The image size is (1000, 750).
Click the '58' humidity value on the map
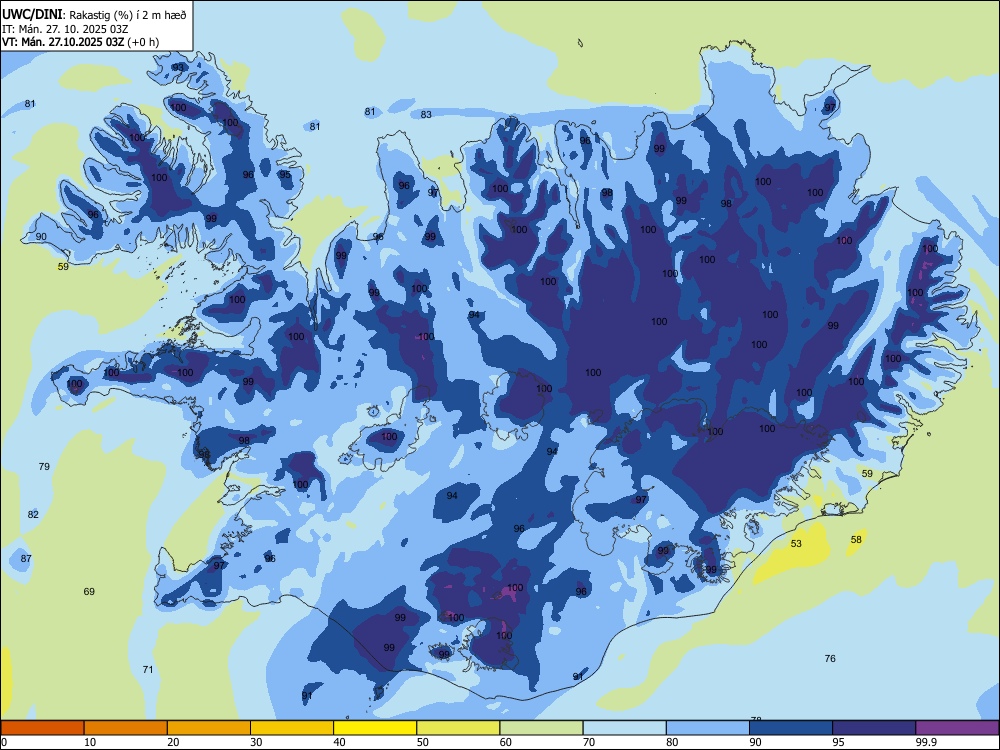[856, 540]
